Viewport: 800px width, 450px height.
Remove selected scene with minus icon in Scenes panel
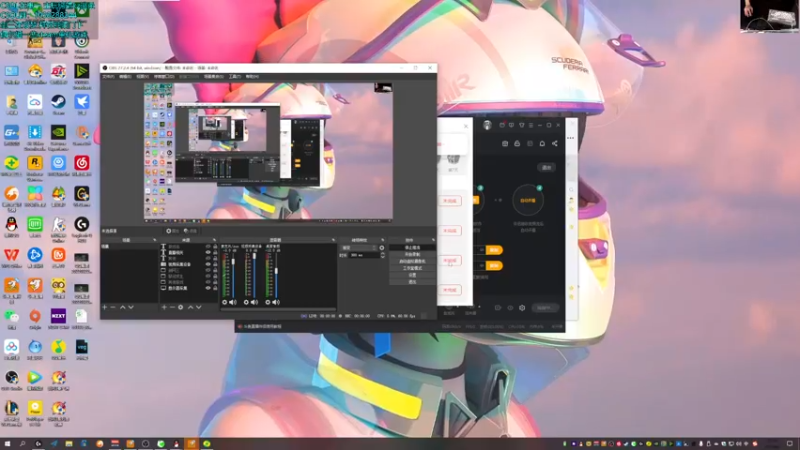click(x=113, y=307)
